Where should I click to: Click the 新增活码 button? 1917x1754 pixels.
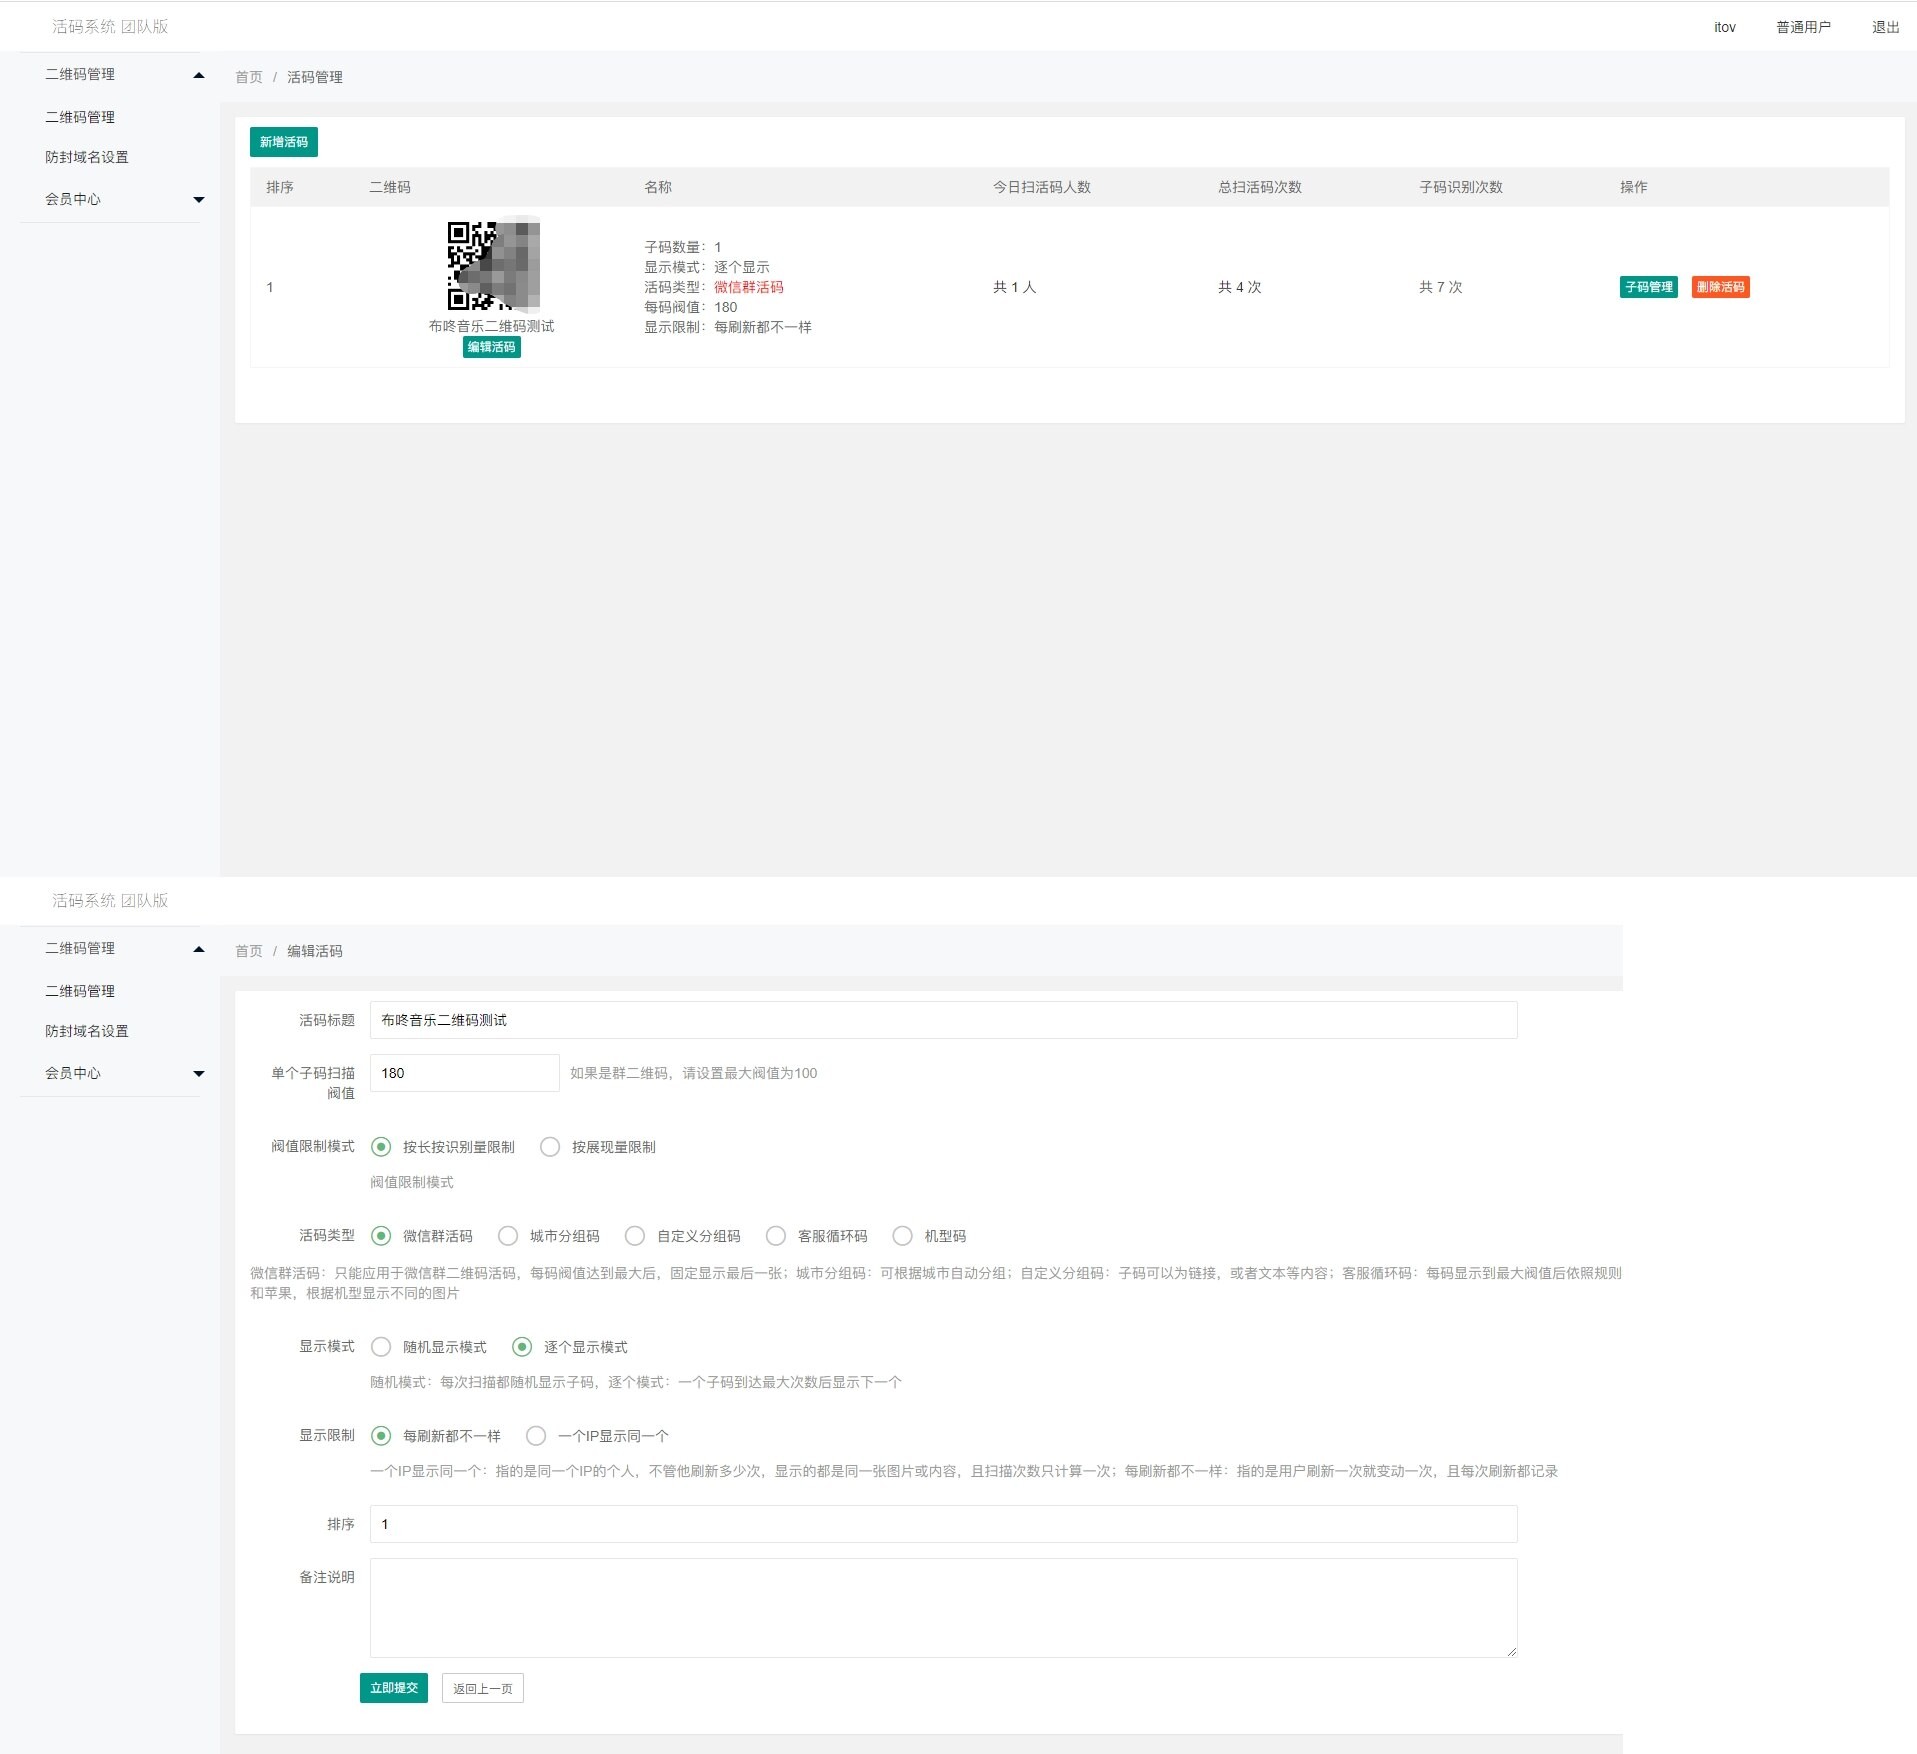point(284,142)
